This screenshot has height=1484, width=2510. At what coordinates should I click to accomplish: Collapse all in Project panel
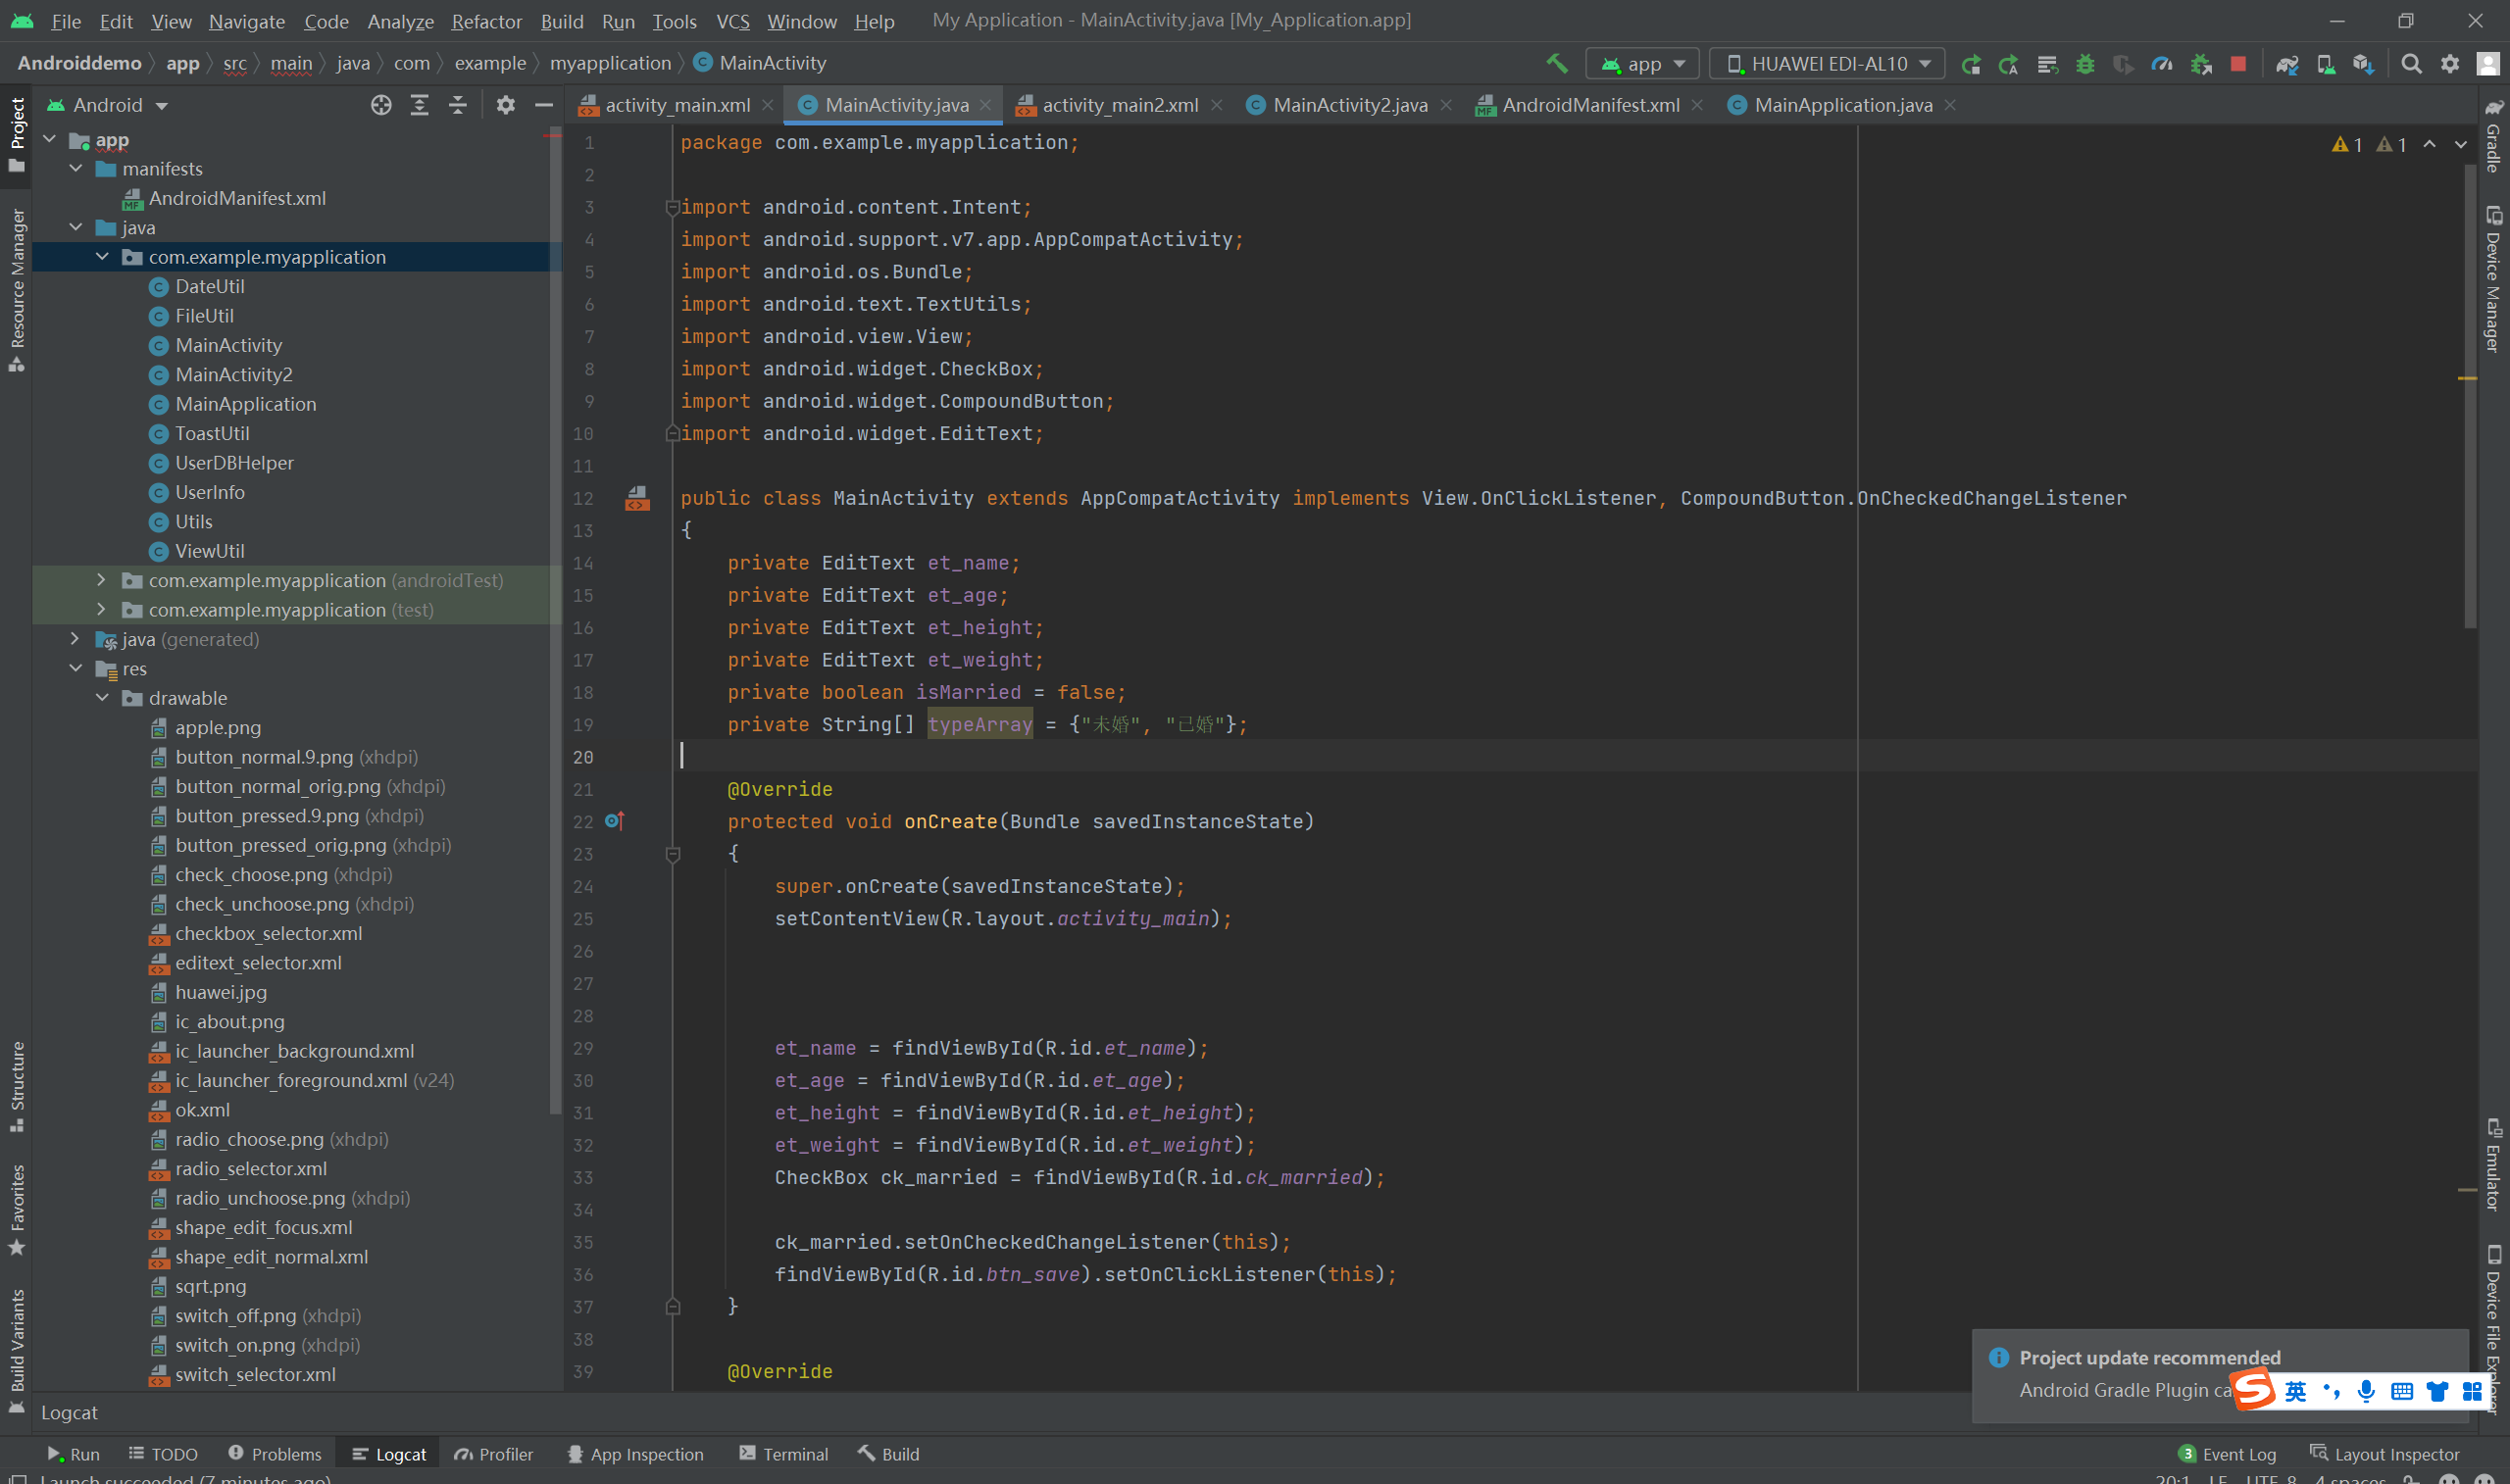tap(457, 105)
